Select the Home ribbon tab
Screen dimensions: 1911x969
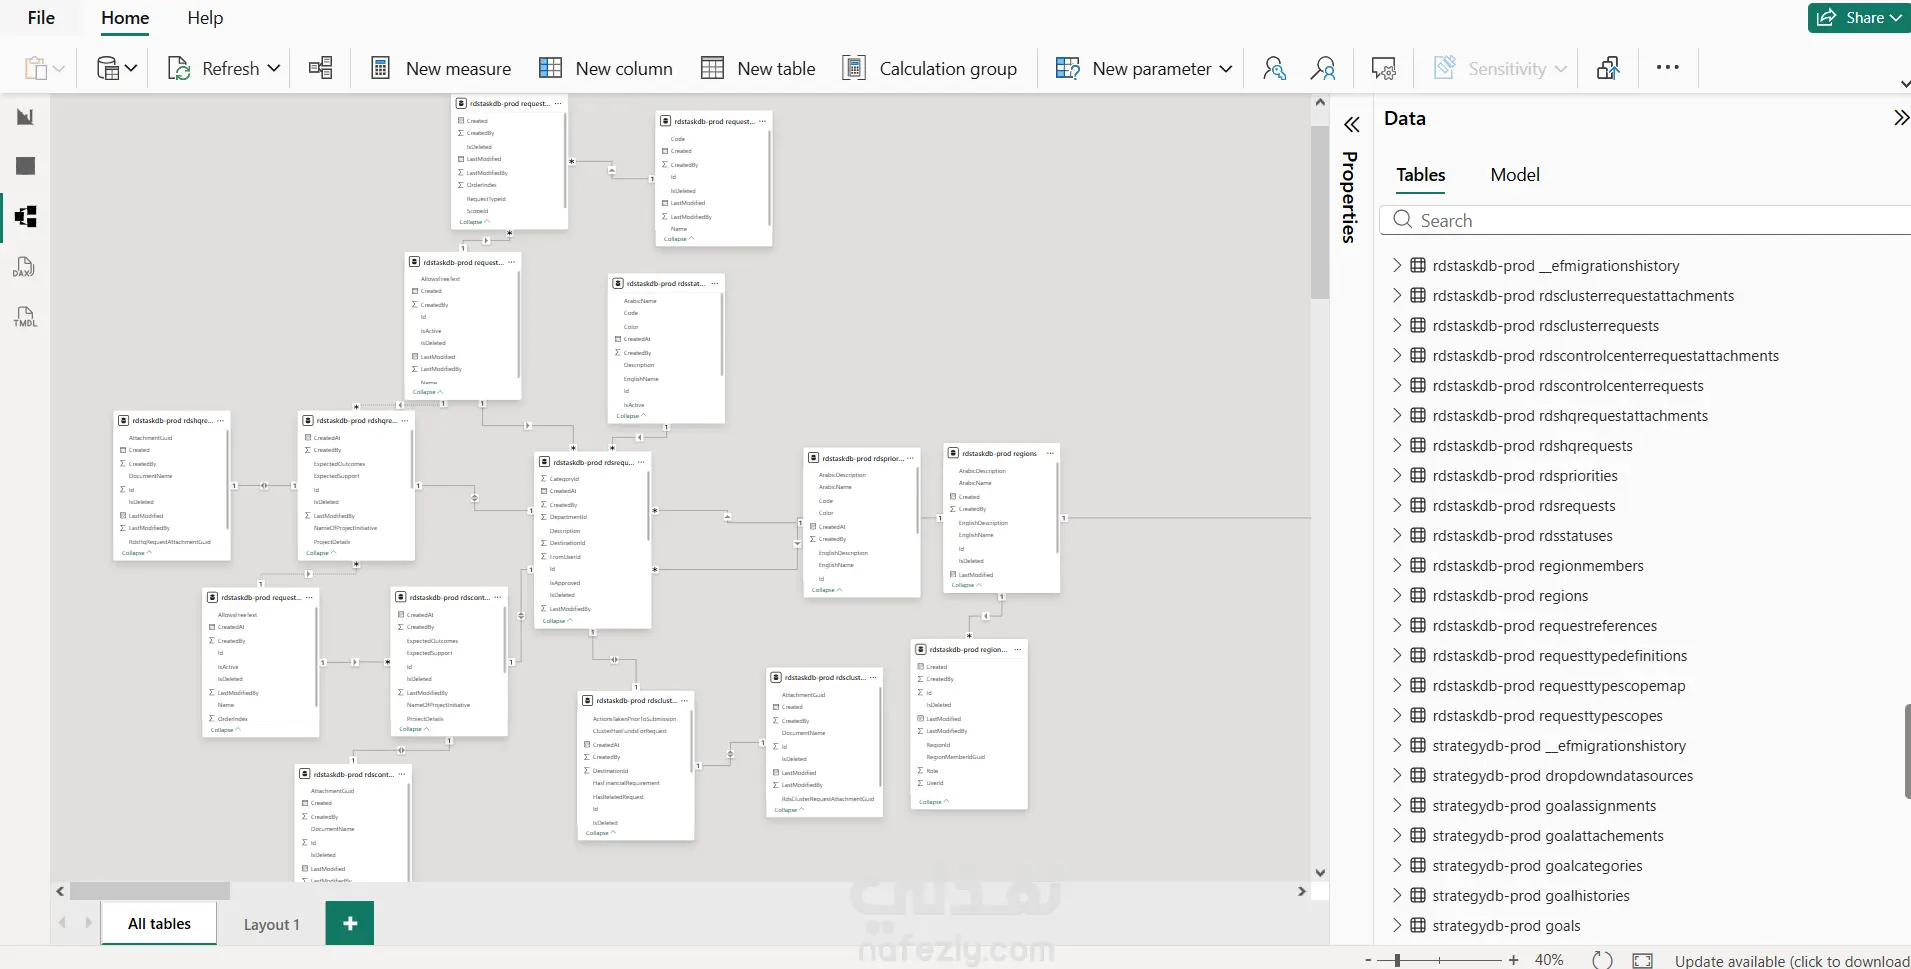point(125,18)
